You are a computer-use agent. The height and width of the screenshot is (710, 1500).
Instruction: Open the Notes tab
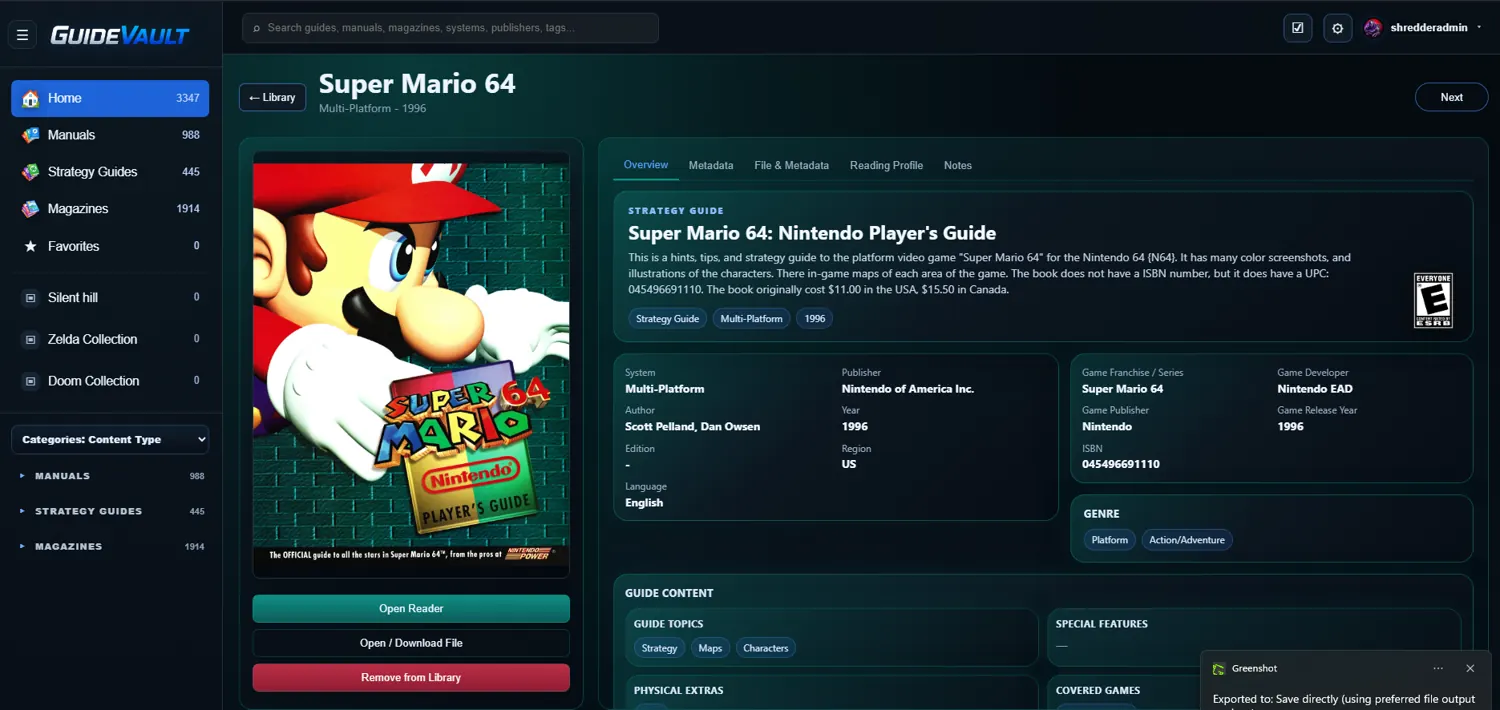coord(958,165)
